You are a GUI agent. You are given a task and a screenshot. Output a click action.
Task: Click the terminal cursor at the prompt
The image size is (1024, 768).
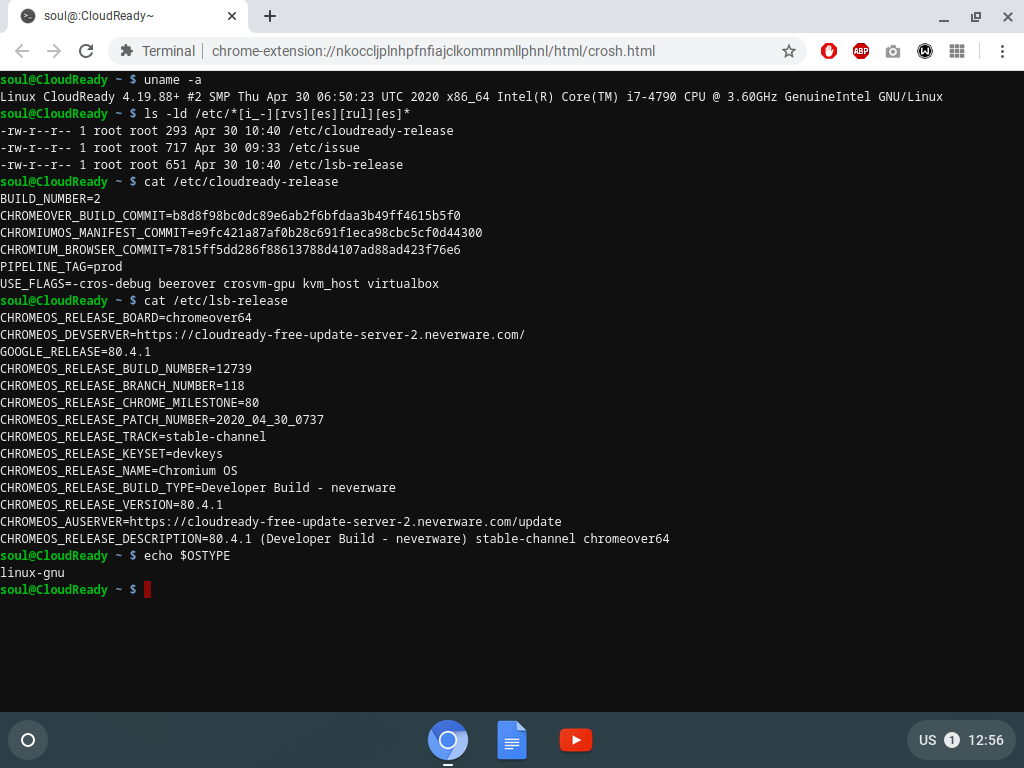point(148,590)
